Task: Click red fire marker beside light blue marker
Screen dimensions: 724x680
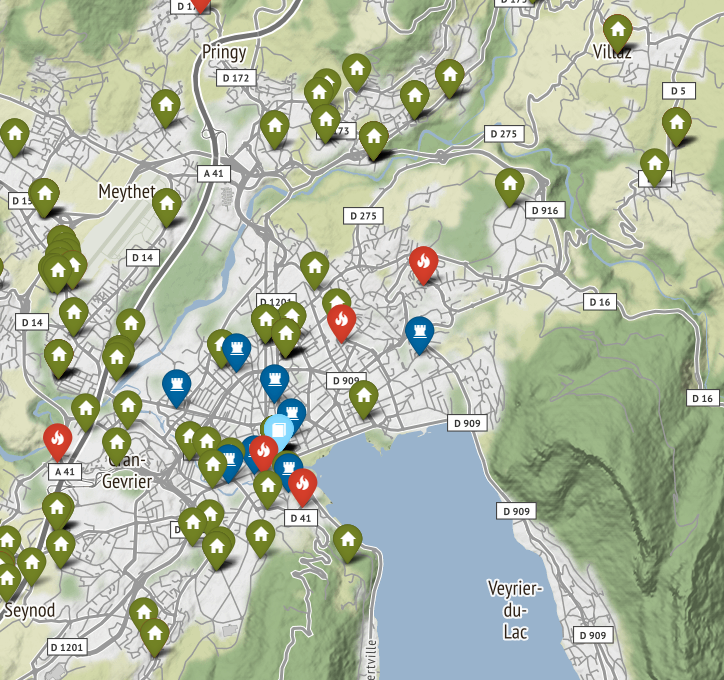Action: click(263, 453)
